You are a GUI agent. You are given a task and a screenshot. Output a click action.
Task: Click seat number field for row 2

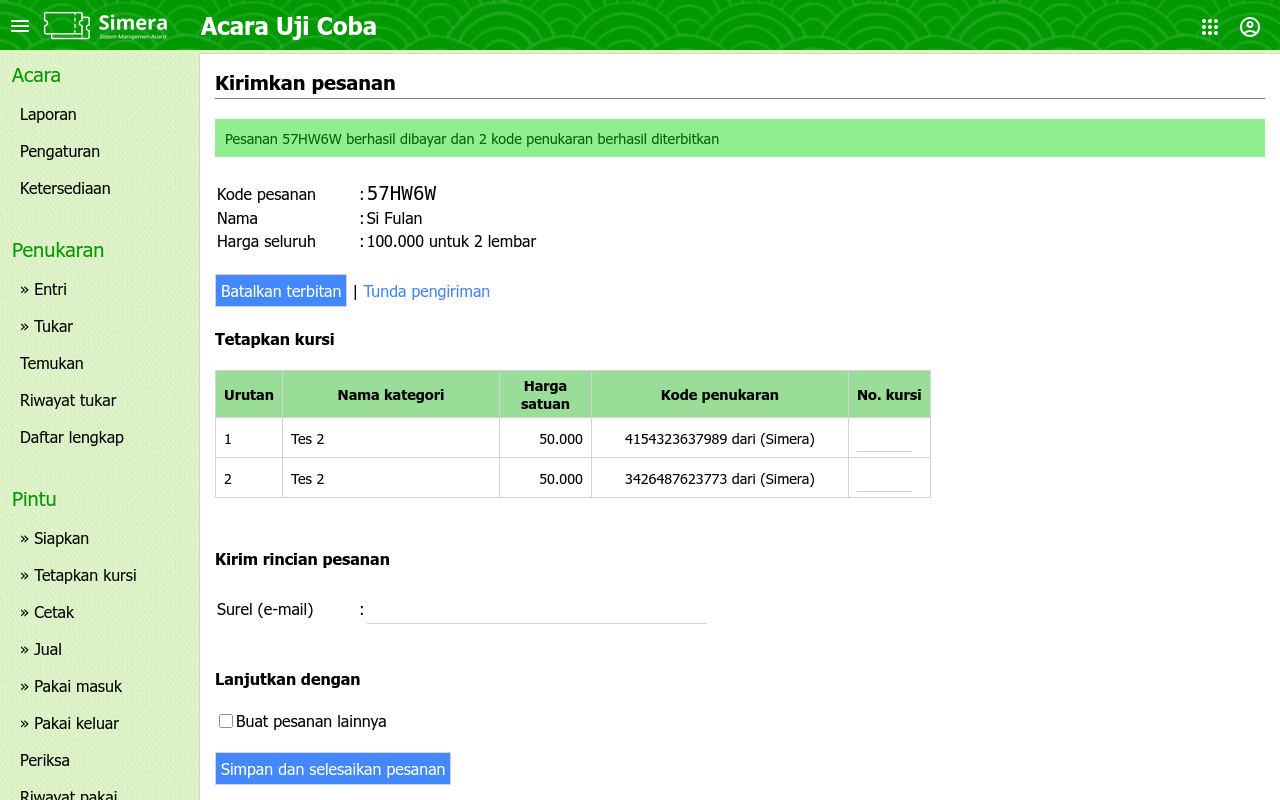coord(884,479)
